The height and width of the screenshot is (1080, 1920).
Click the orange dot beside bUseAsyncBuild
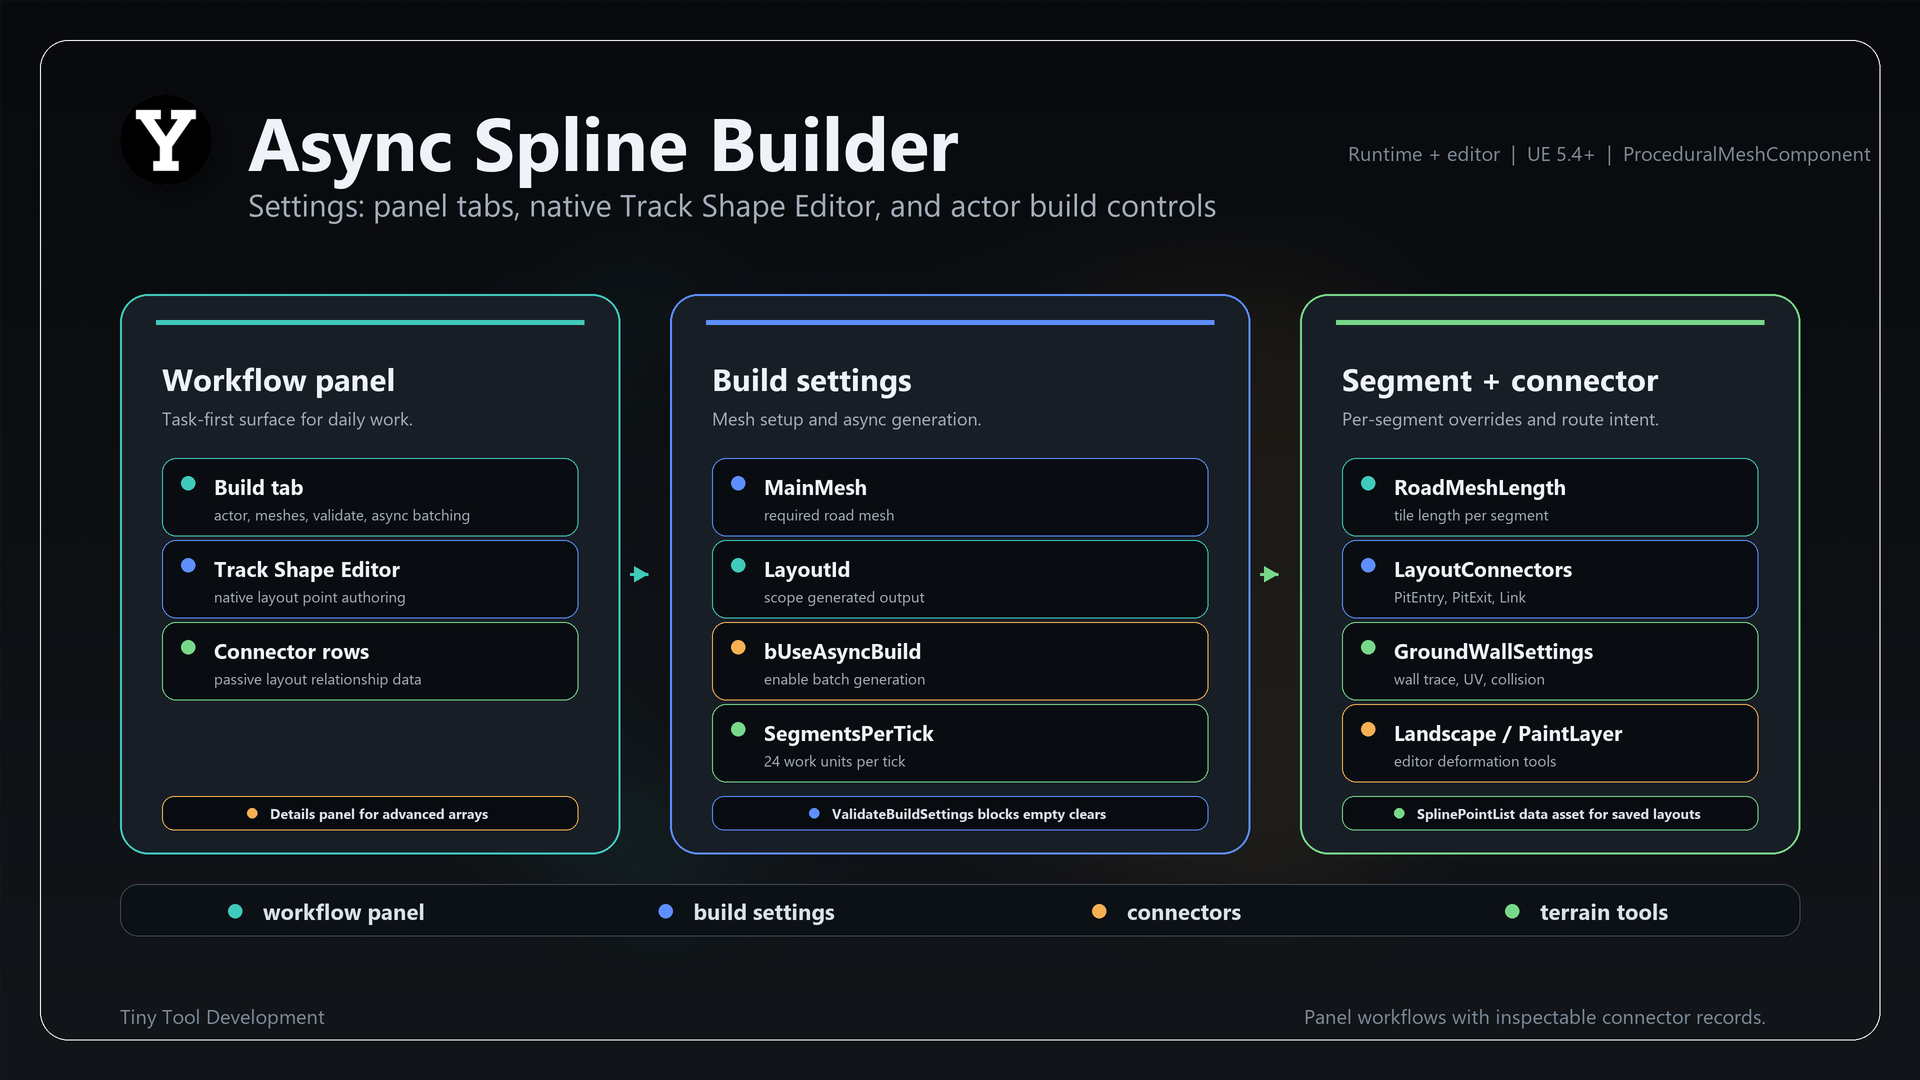pyautogui.click(x=738, y=647)
